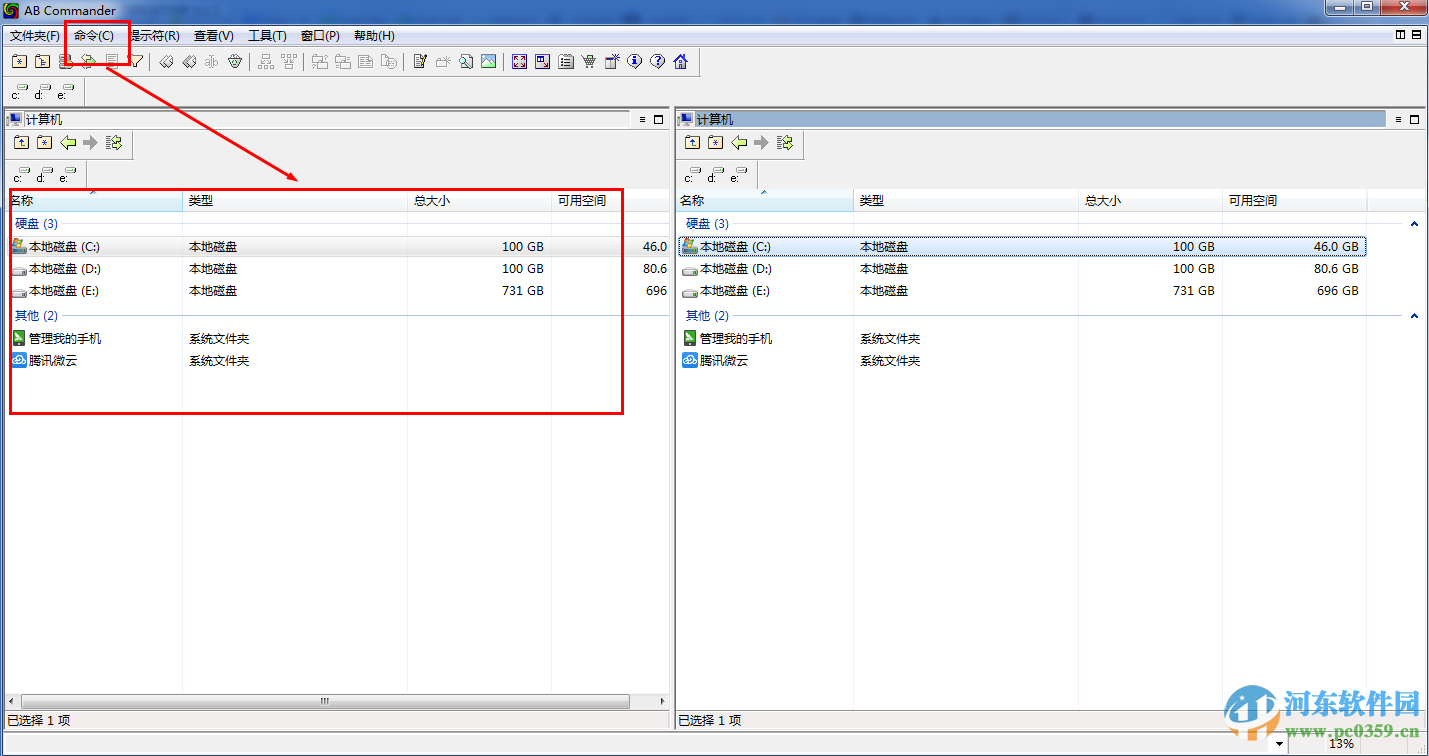Go up one folder in the left panel
The width and height of the screenshot is (1429, 756).
(x=20, y=143)
